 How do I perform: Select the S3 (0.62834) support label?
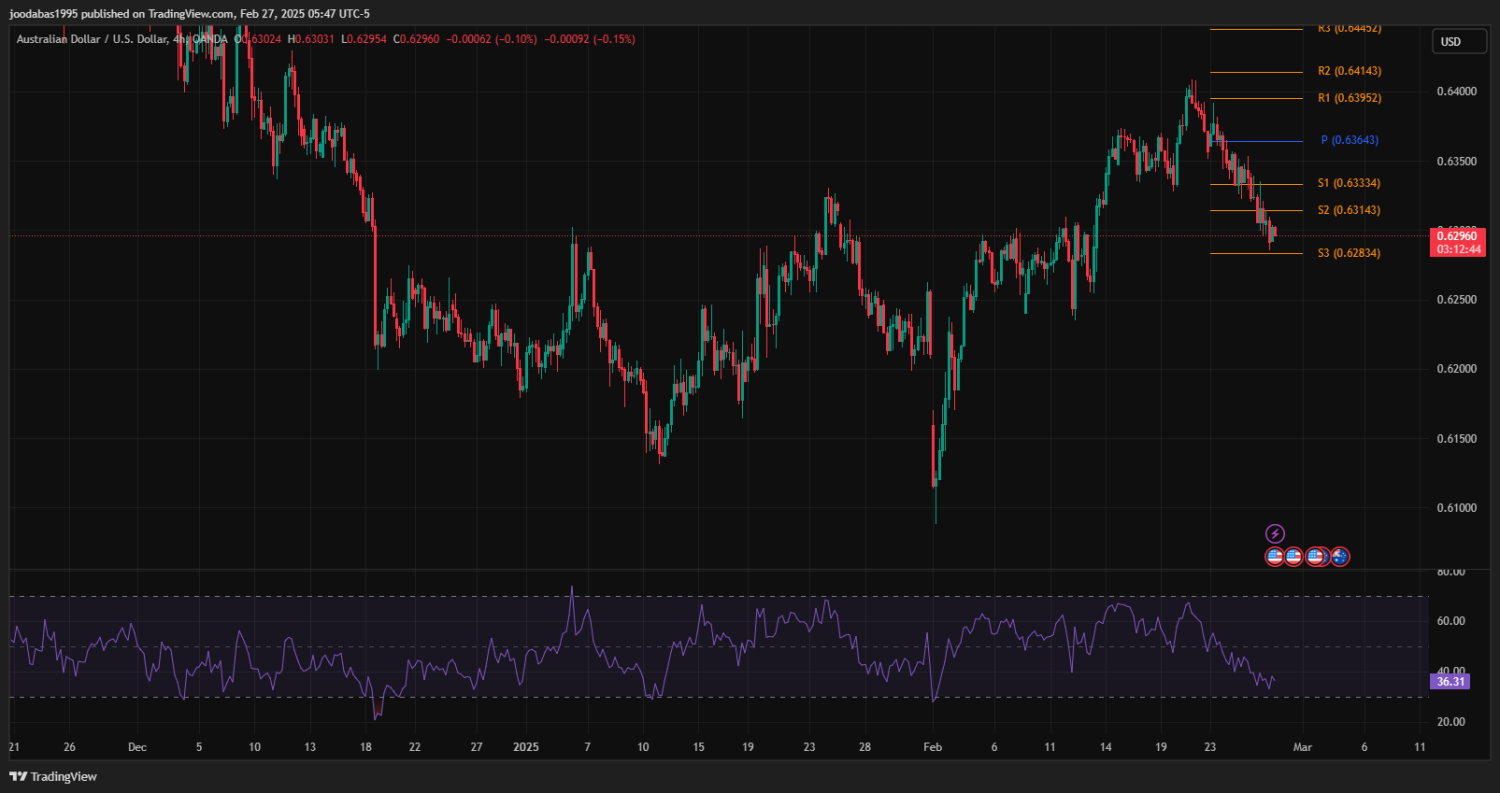[x=1349, y=253]
